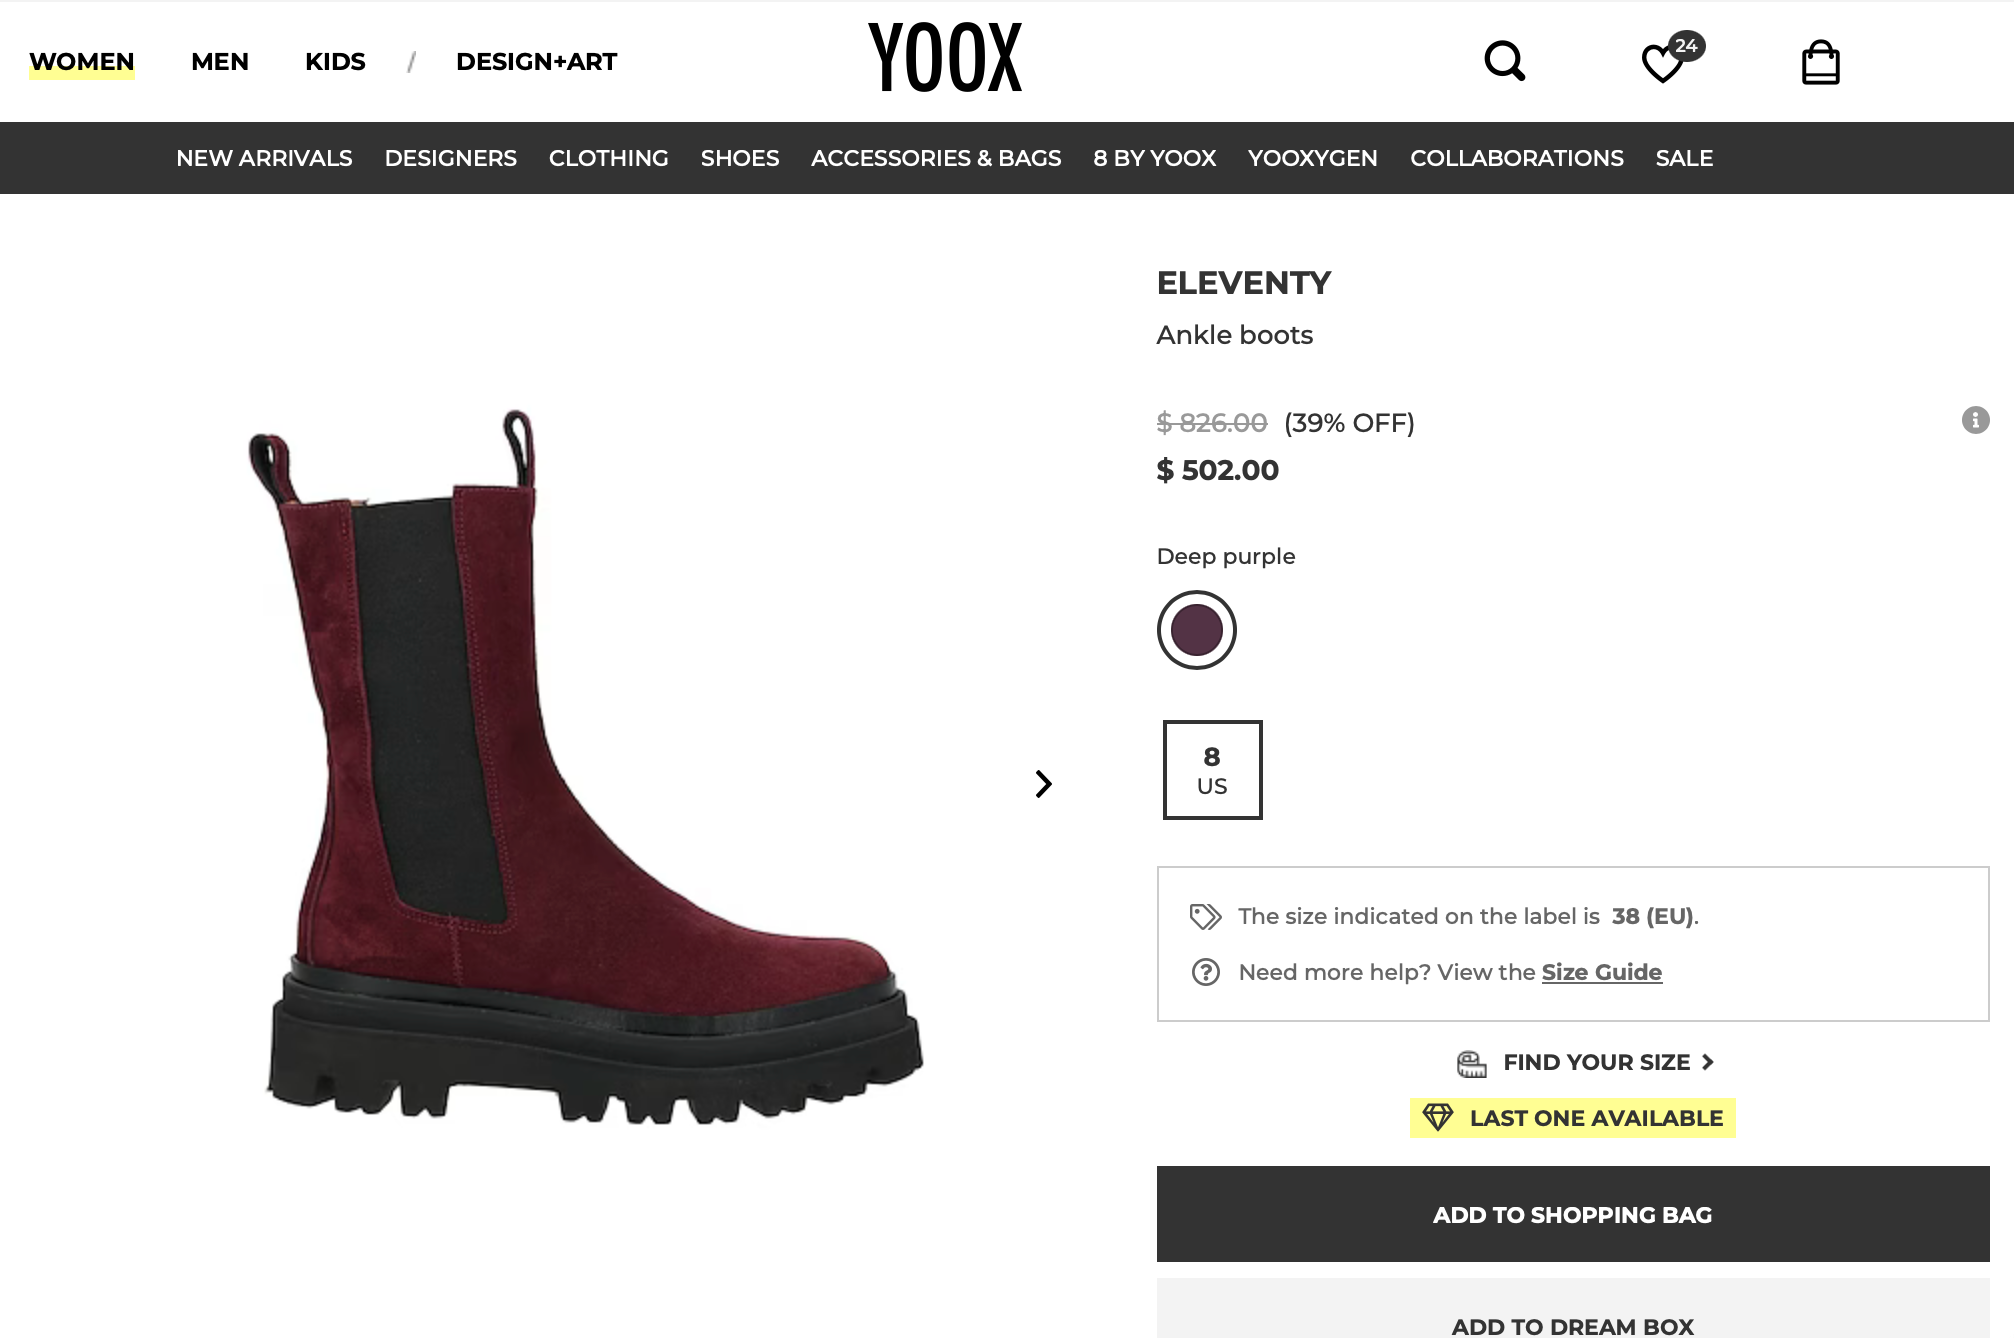Open the SHOES menu
Screen dimensions: 2014x1338
(x=739, y=158)
